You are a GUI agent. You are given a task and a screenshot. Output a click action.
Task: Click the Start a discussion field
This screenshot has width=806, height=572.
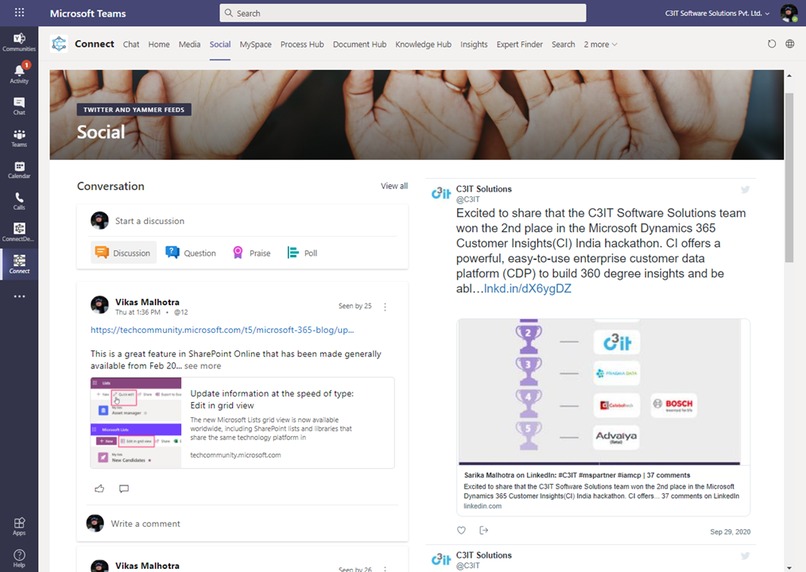(242, 221)
